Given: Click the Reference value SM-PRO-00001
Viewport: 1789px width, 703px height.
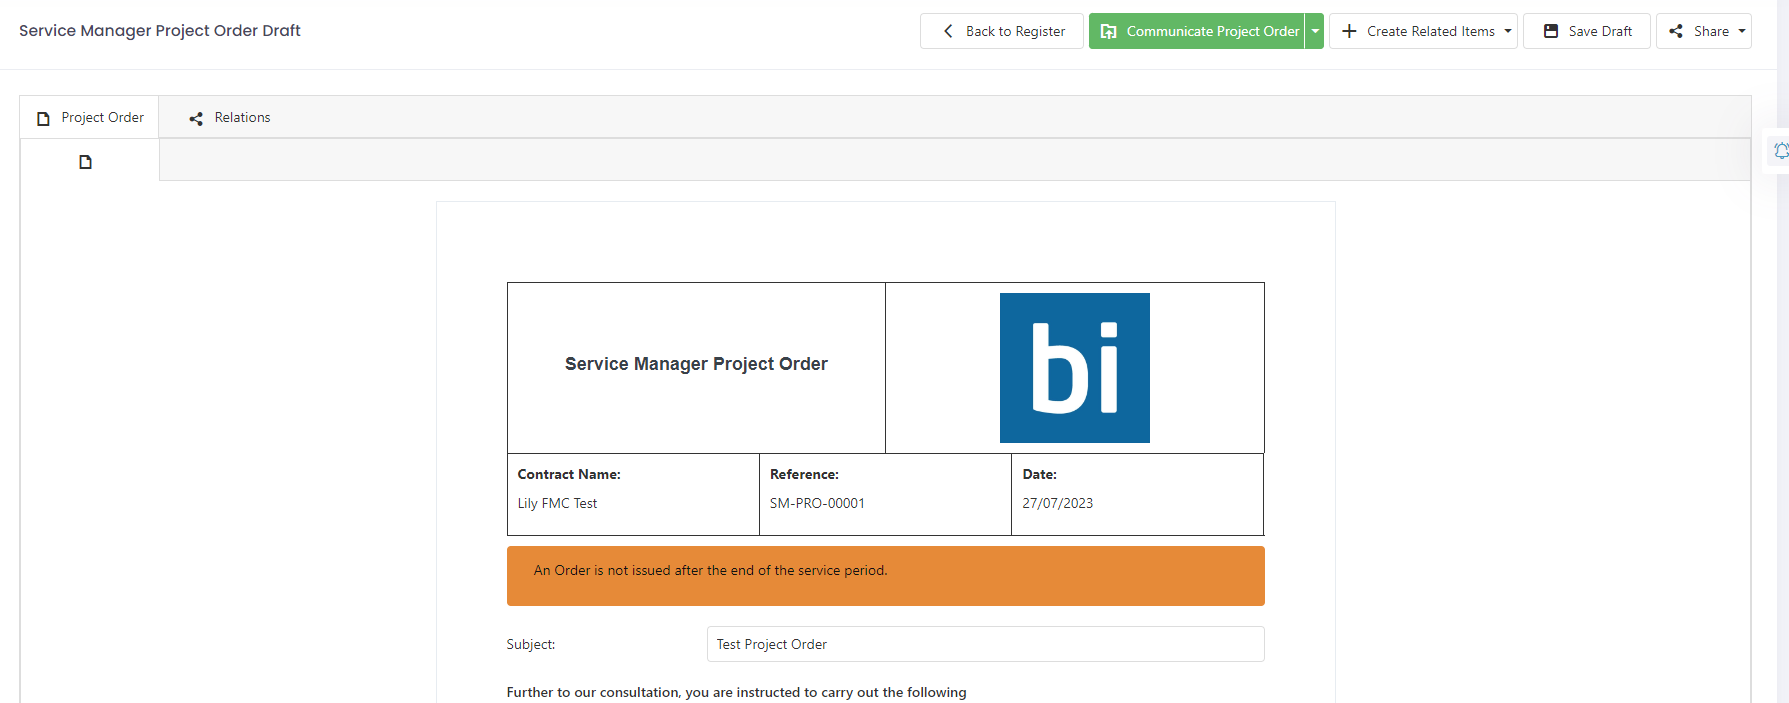Looking at the screenshot, I should pyautogui.click(x=817, y=503).
